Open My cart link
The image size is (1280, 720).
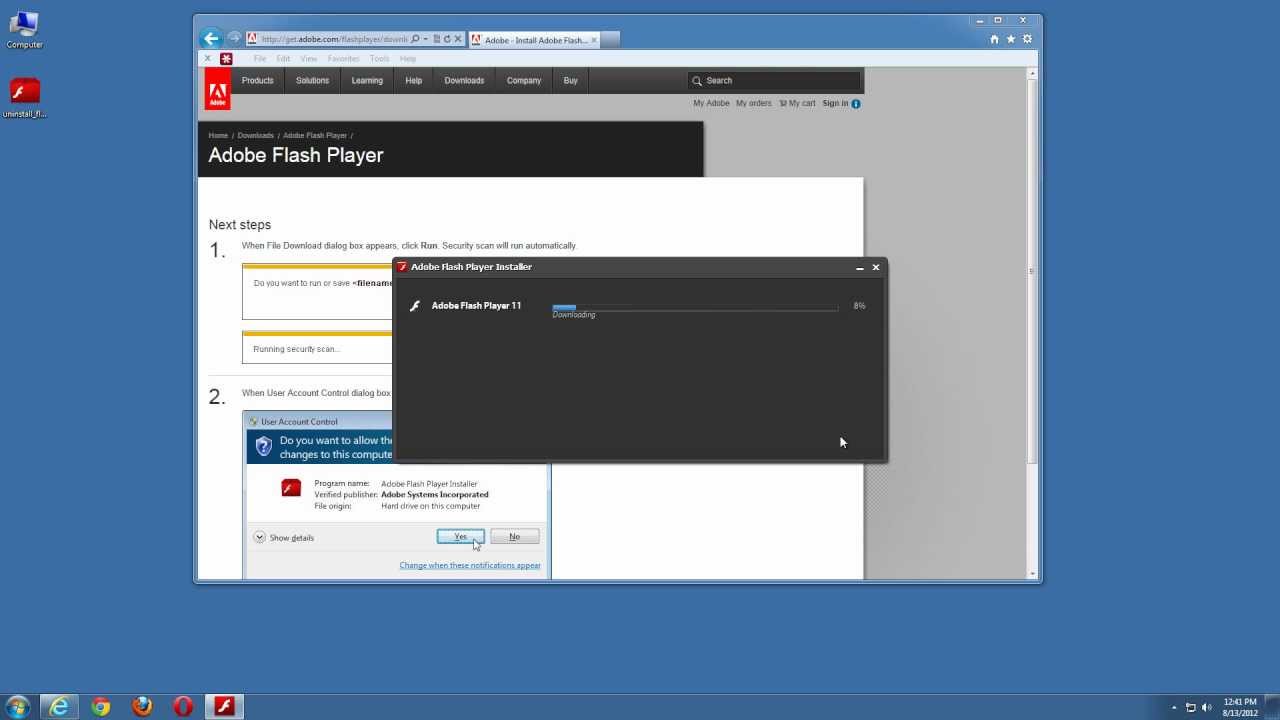(797, 103)
